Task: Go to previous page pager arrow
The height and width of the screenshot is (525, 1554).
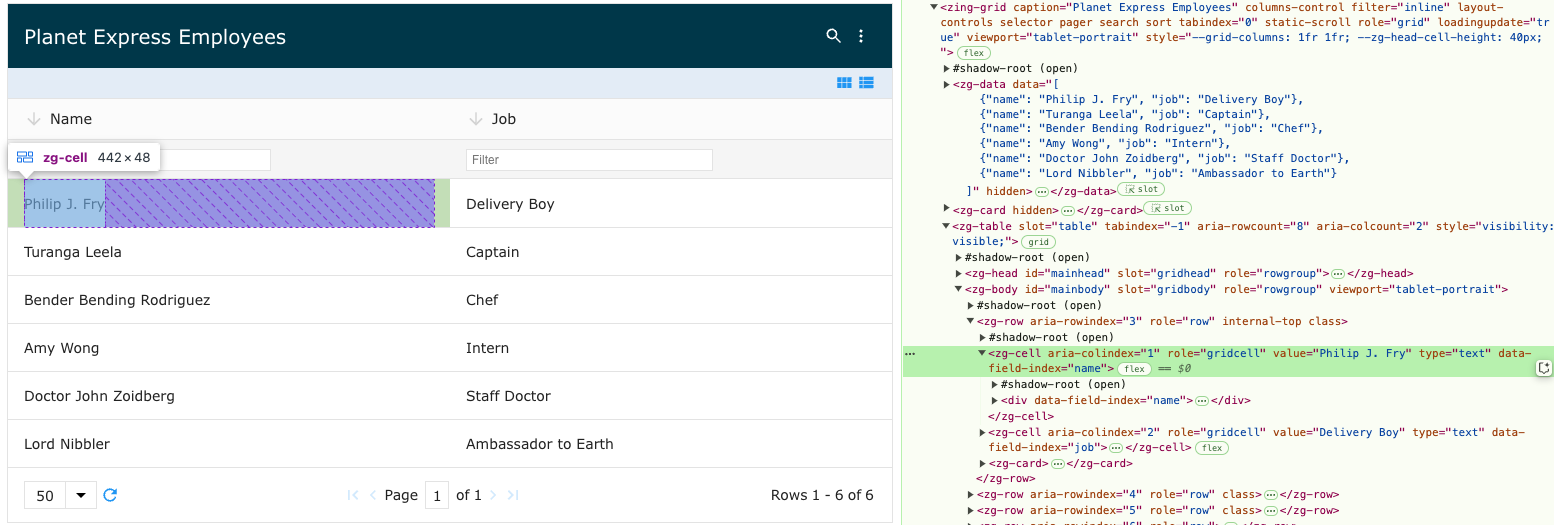Action: (x=373, y=495)
